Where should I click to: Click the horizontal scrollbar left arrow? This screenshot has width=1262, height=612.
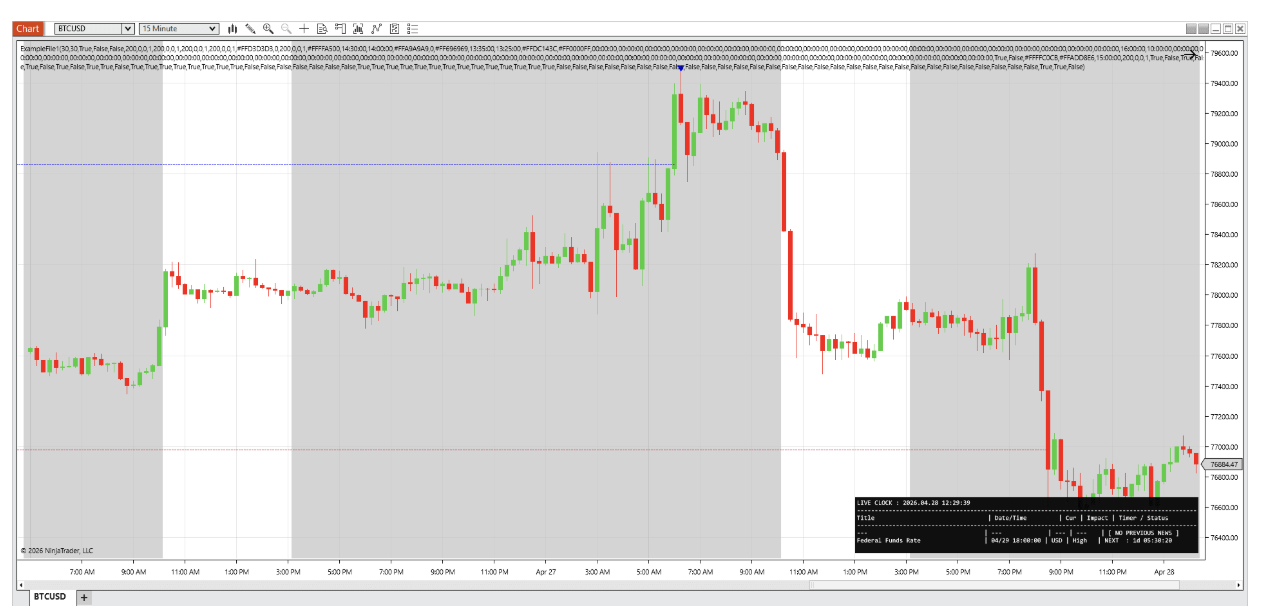(22, 584)
